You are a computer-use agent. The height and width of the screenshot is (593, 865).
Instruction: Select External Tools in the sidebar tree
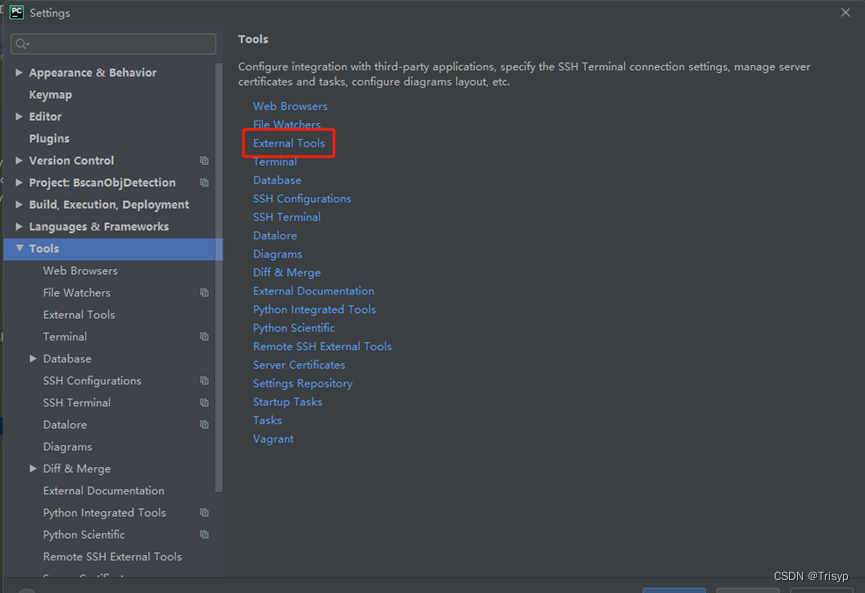click(x=79, y=315)
